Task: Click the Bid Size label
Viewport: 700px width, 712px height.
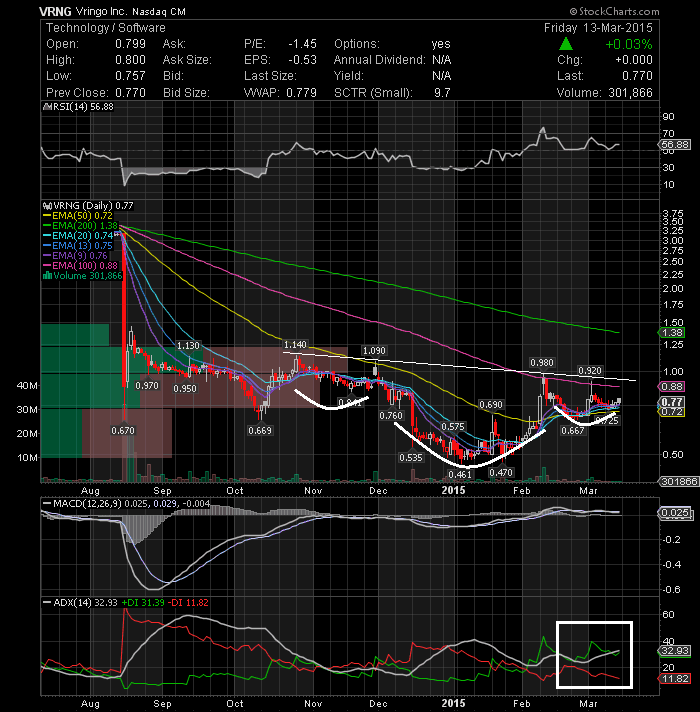Action: coord(187,93)
